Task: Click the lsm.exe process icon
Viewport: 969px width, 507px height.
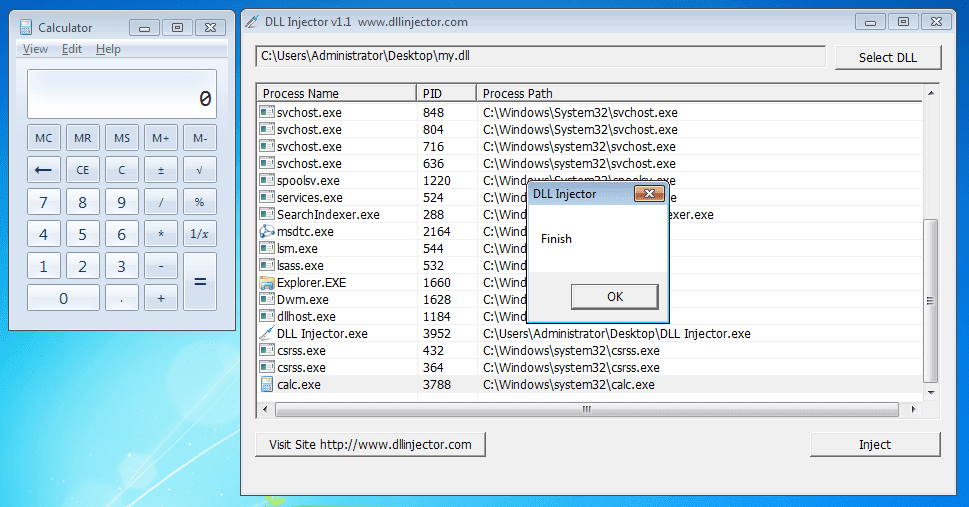Action: [x=266, y=249]
